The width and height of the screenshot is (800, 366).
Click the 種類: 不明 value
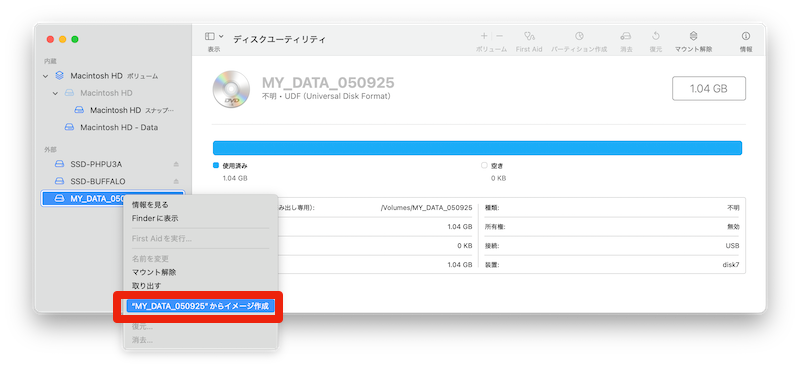tap(733, 208)
